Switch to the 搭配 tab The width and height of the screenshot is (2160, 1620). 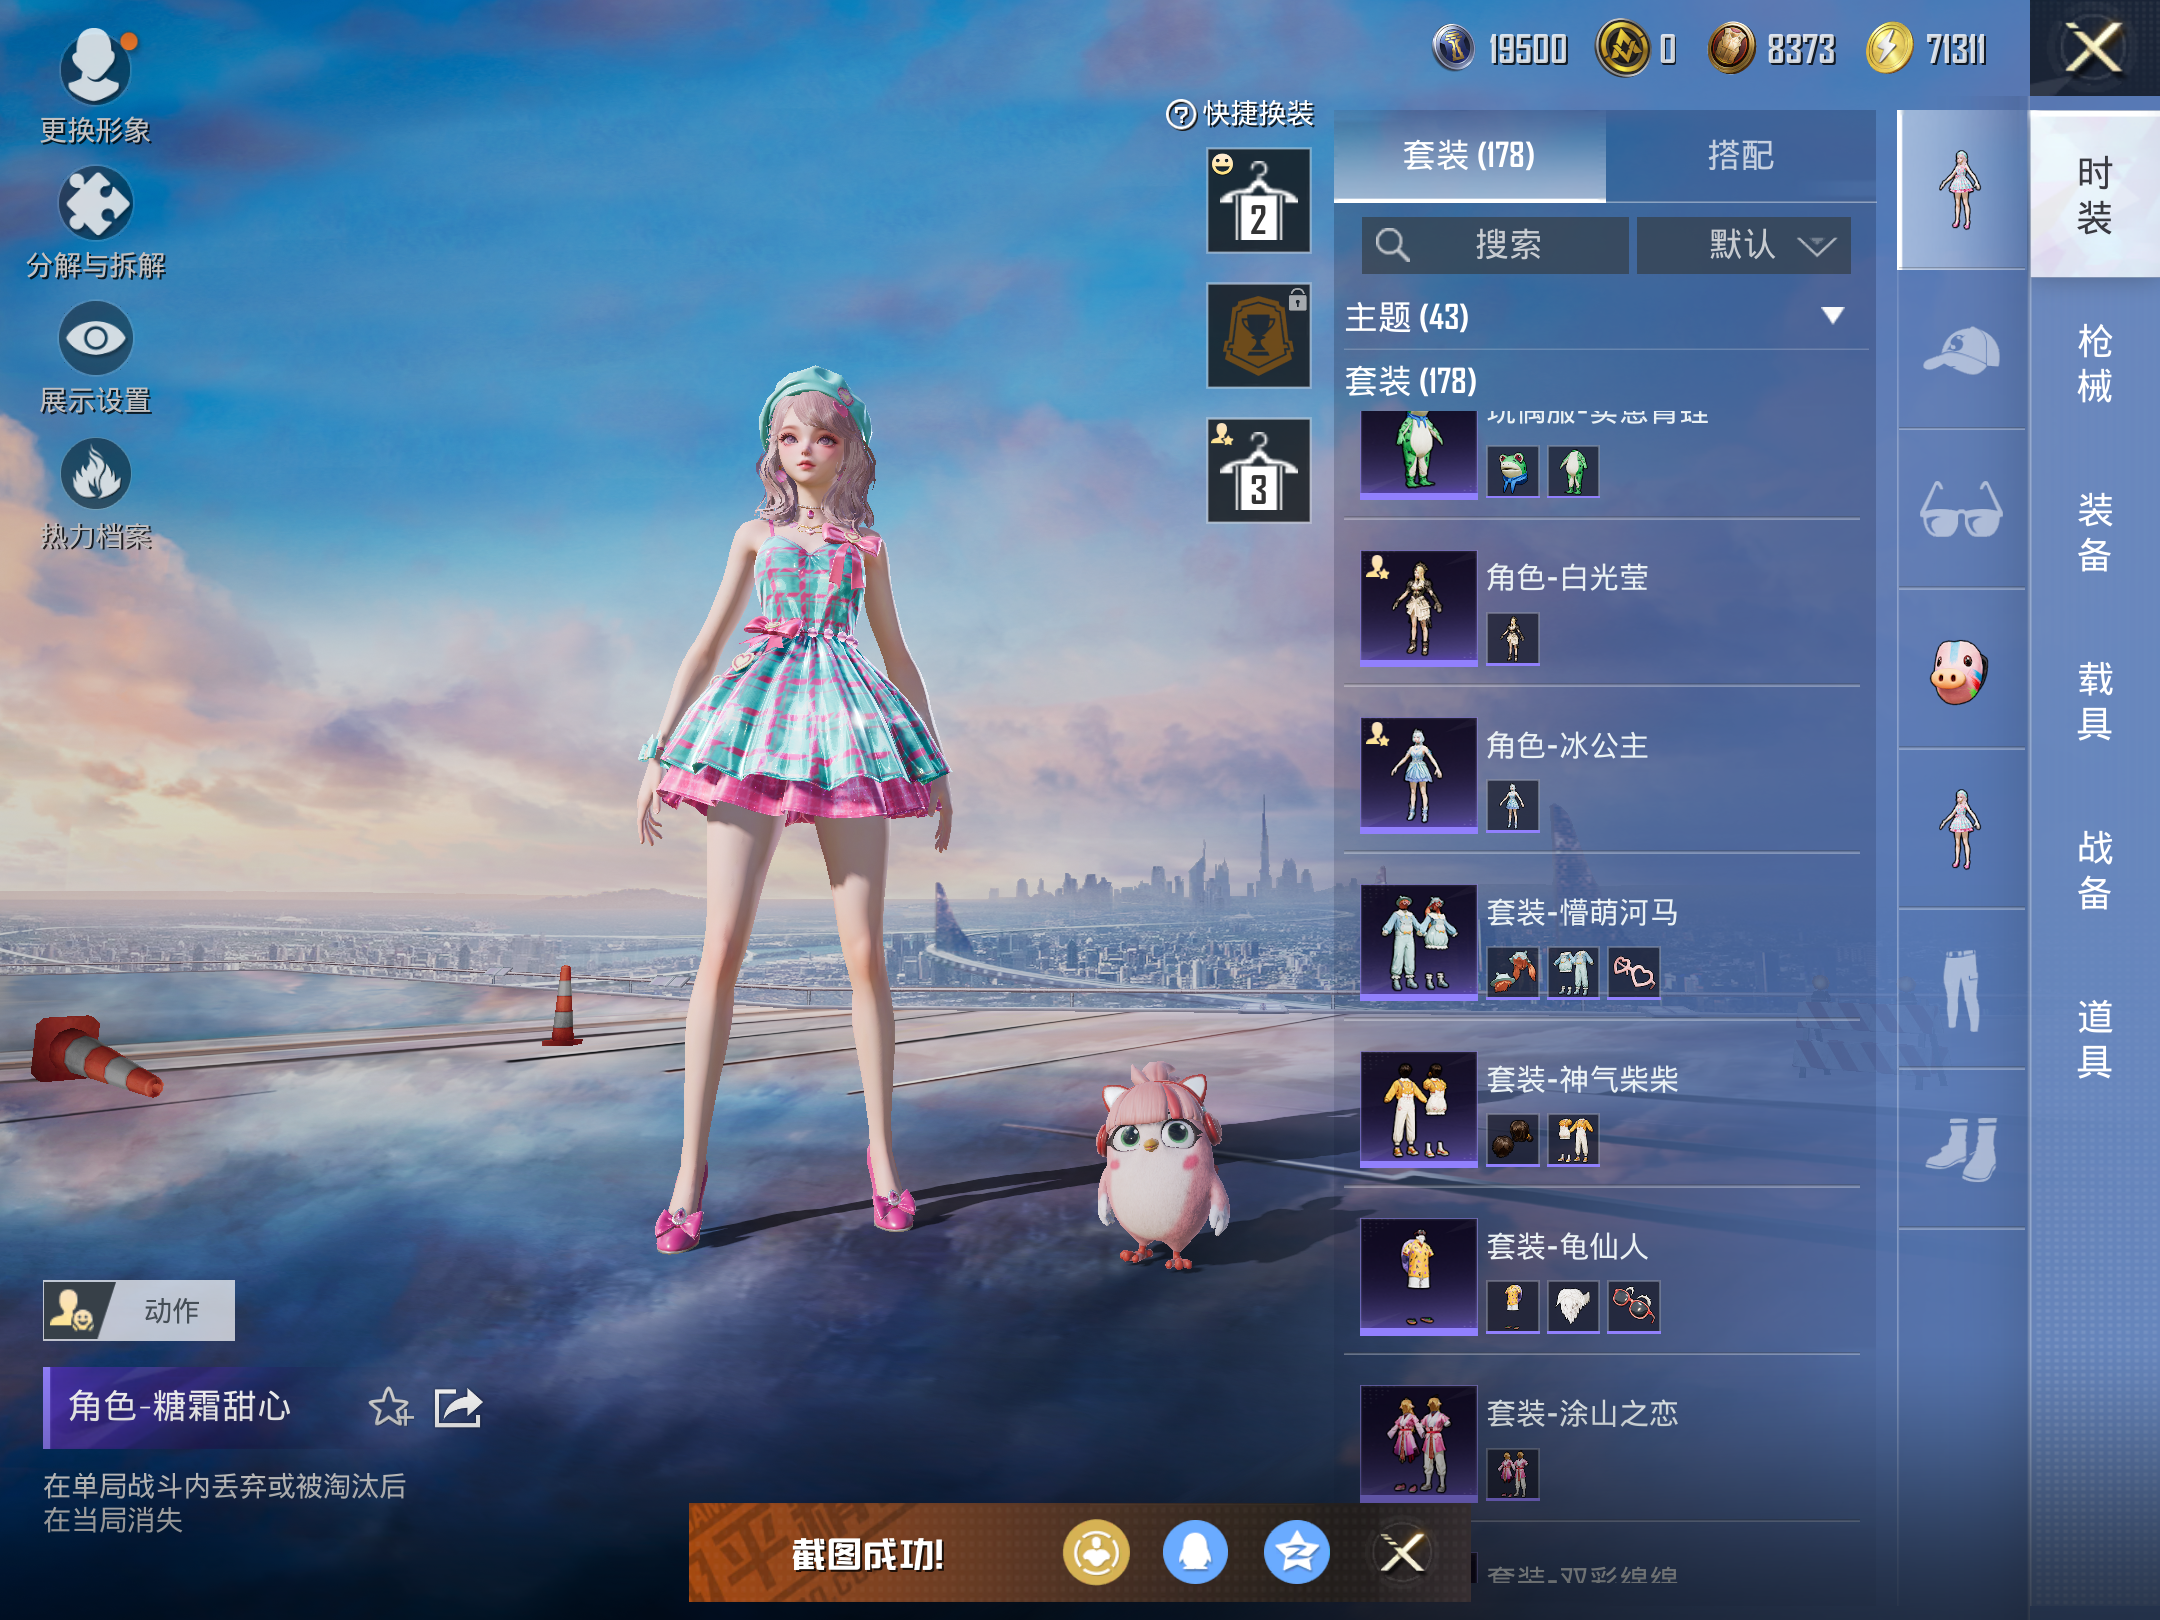click(x=1740, y=156)
